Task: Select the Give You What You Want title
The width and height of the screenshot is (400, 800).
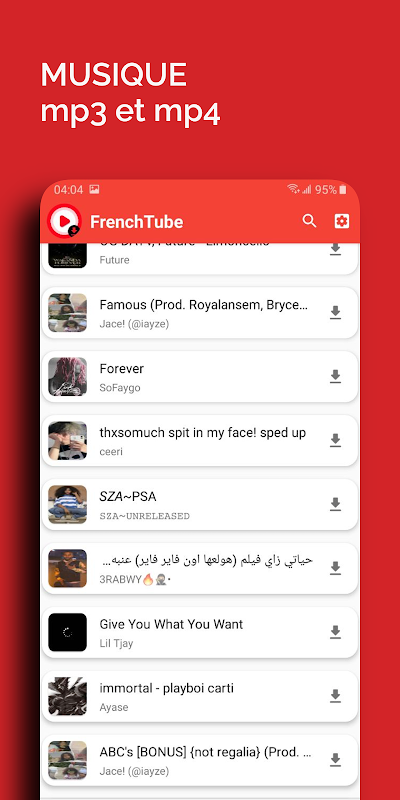Action: pos(171,624)
